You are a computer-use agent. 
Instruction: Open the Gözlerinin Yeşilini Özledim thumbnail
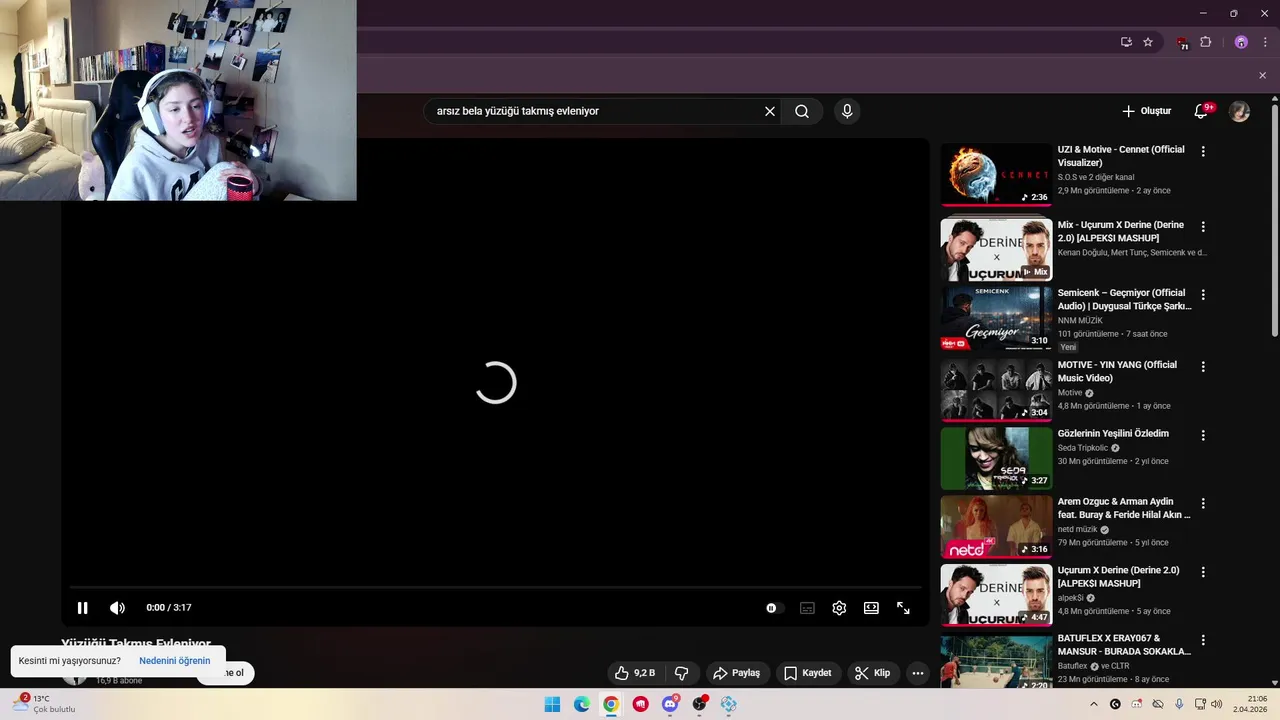(x=996, y=458)
